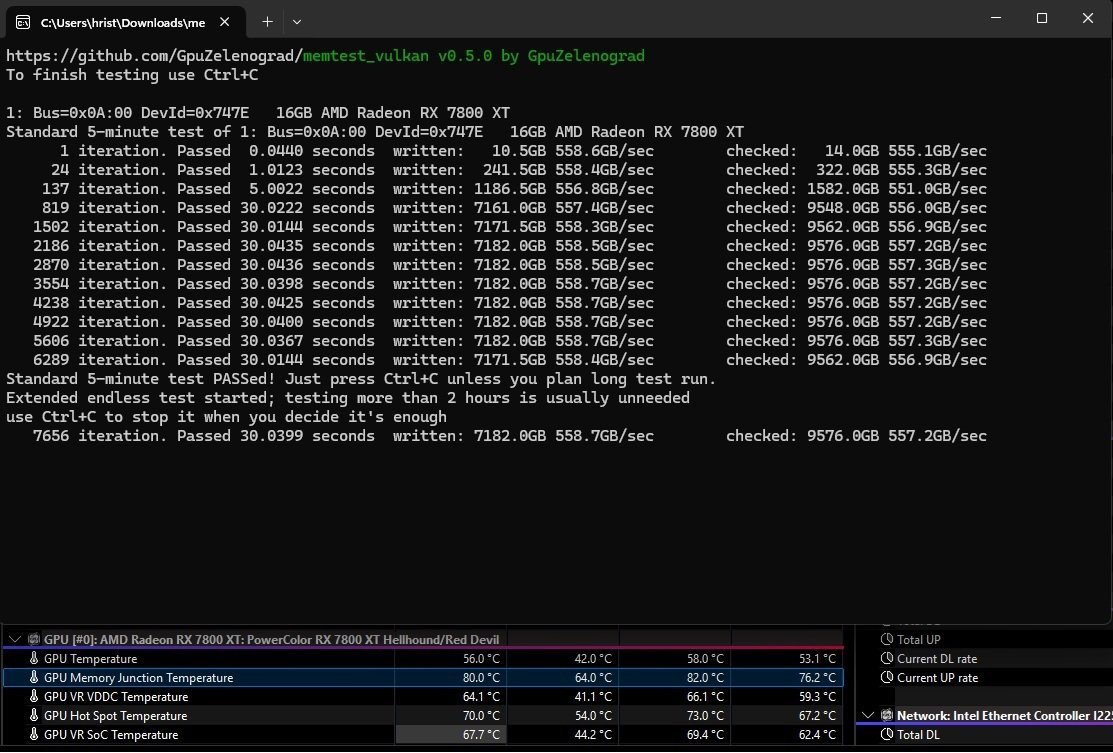Screen dimensions: 1113x753
Task: Click clock icon beside Current UP rate
Action: 887,678
